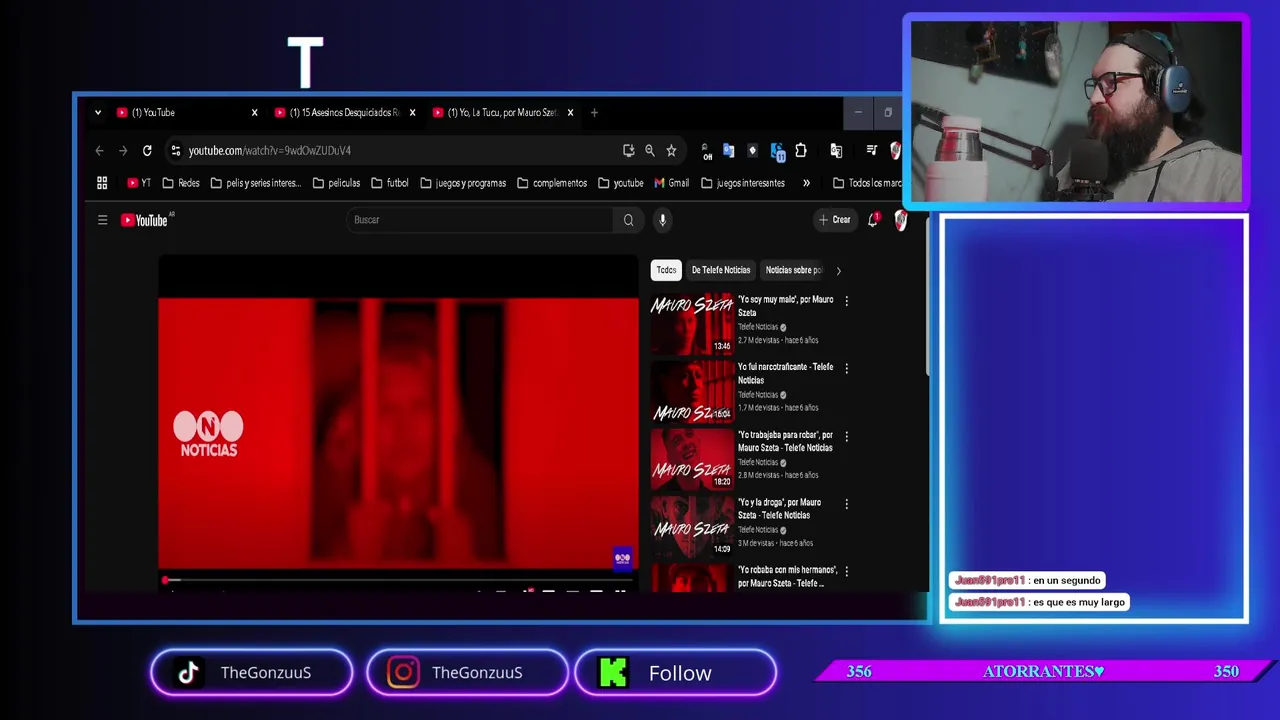Switch to 'Yo, La Tucu, por Mauro Szeta' tab
1280x720 pixels.
click(504, 113)
